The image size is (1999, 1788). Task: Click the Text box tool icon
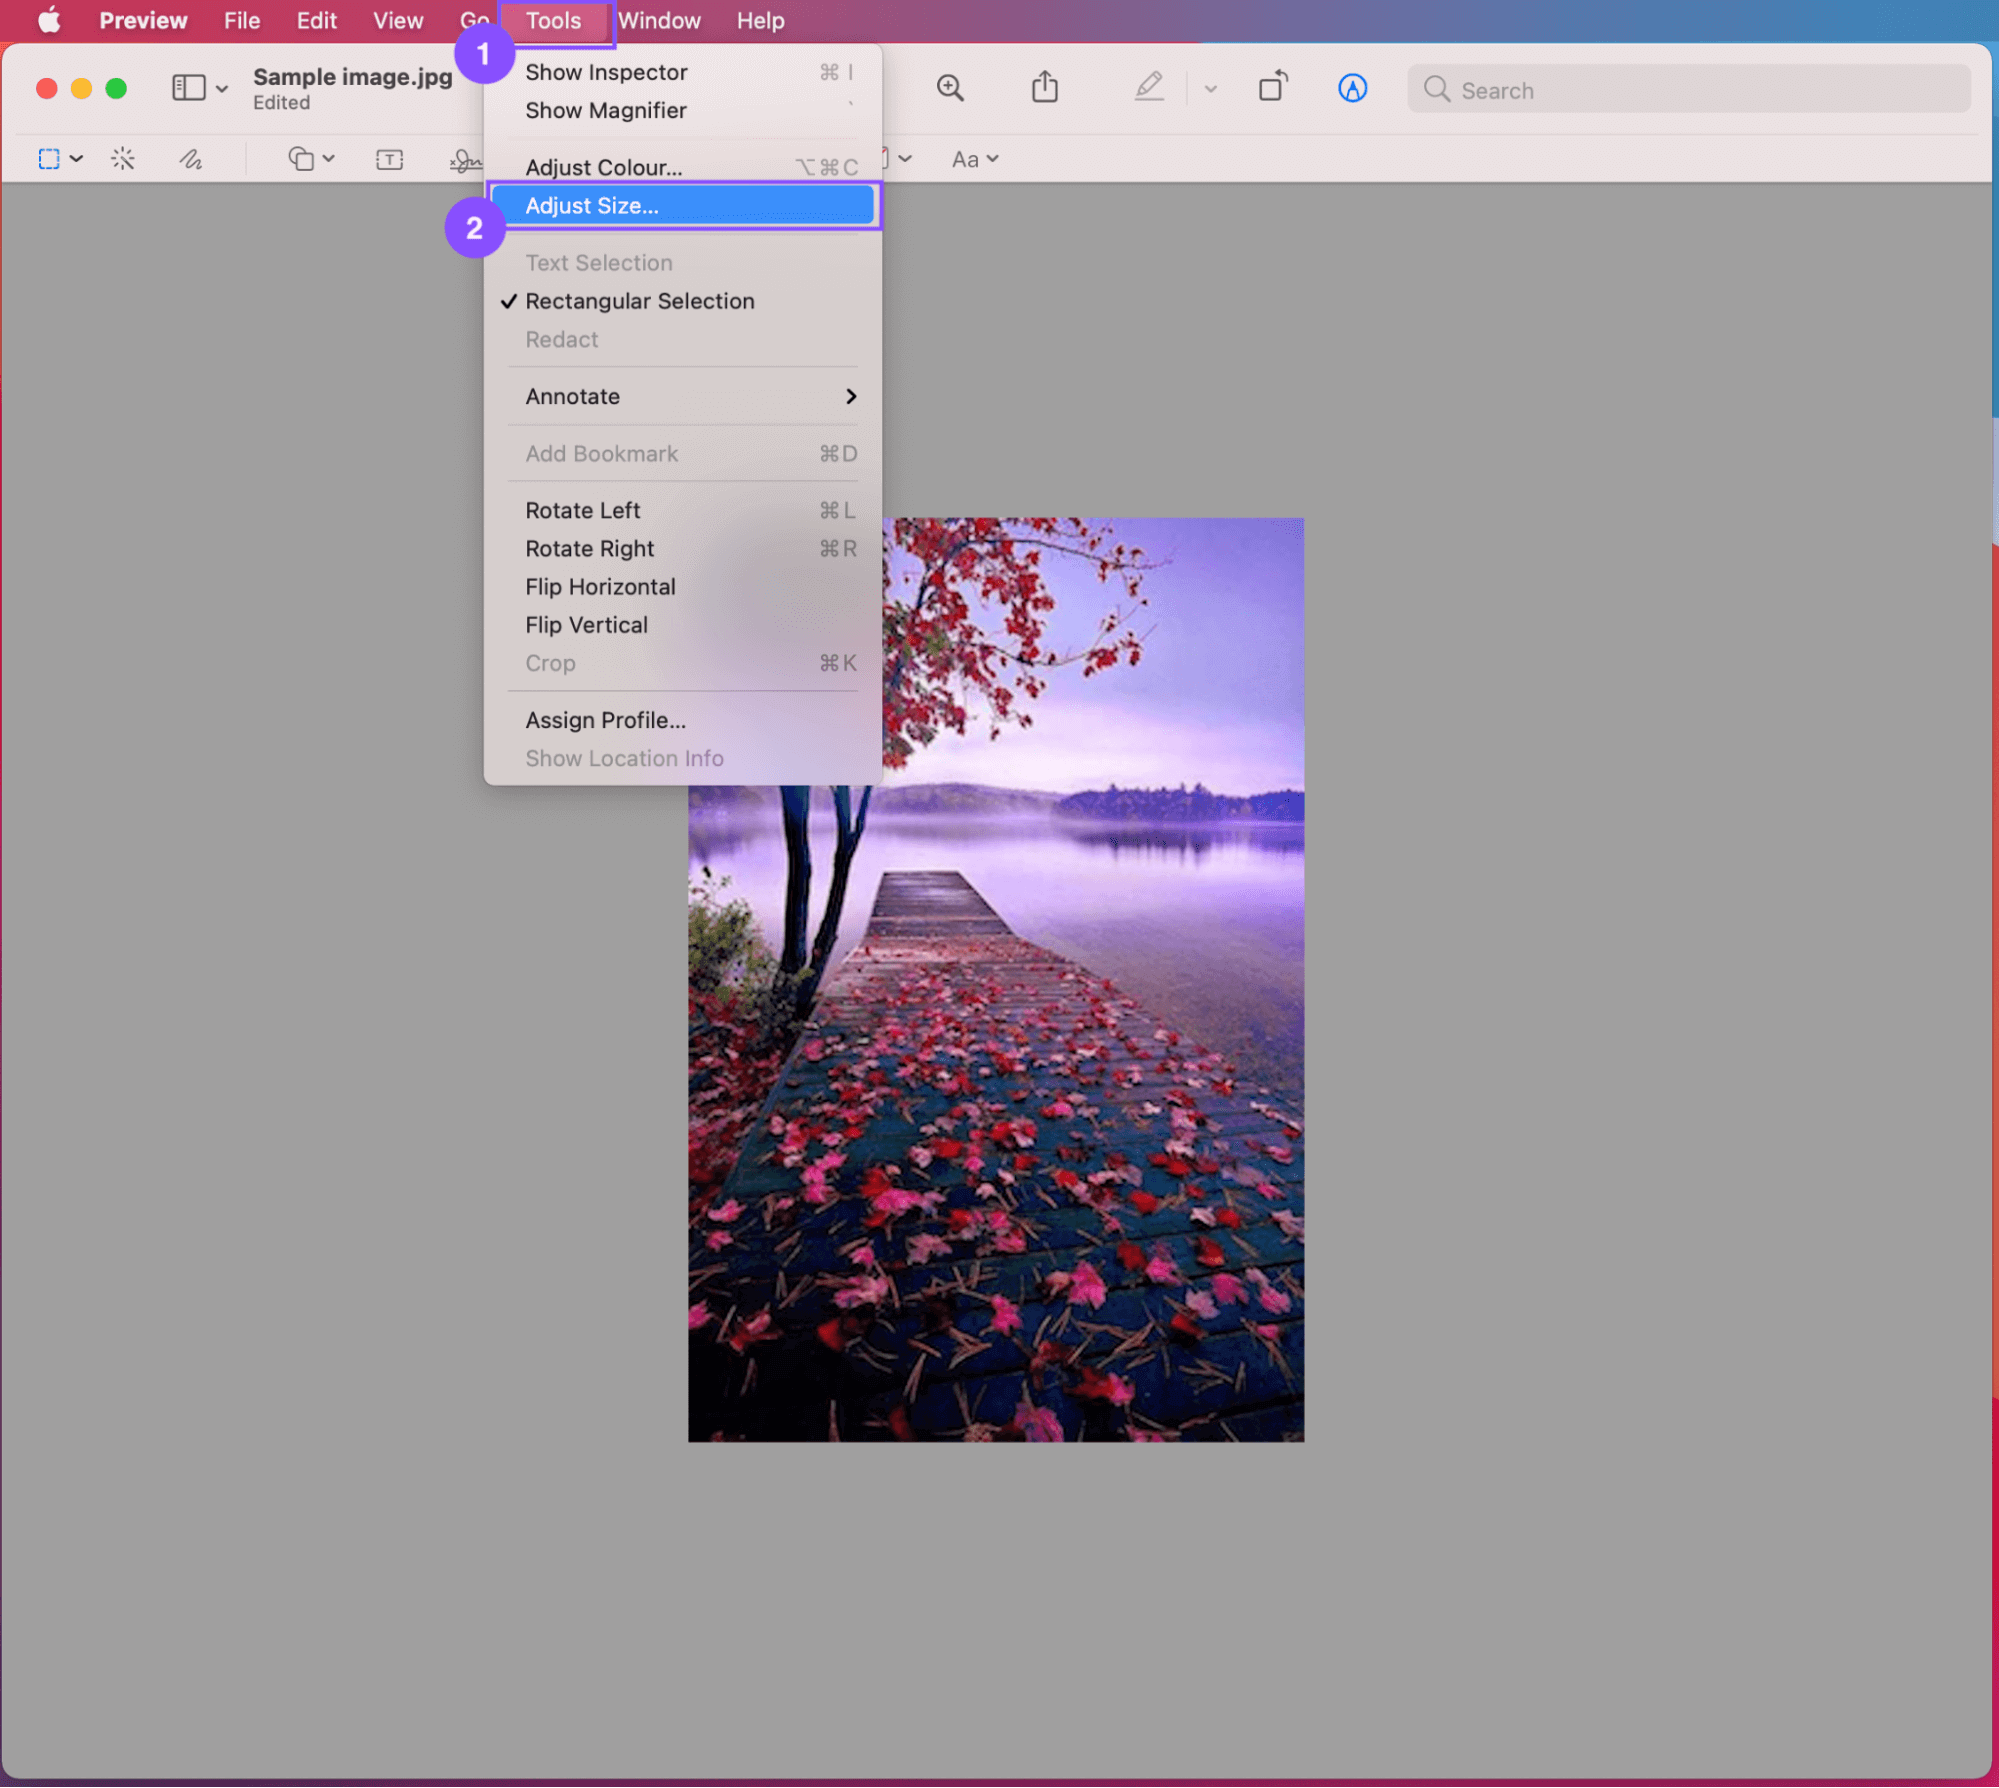(389, 159)
